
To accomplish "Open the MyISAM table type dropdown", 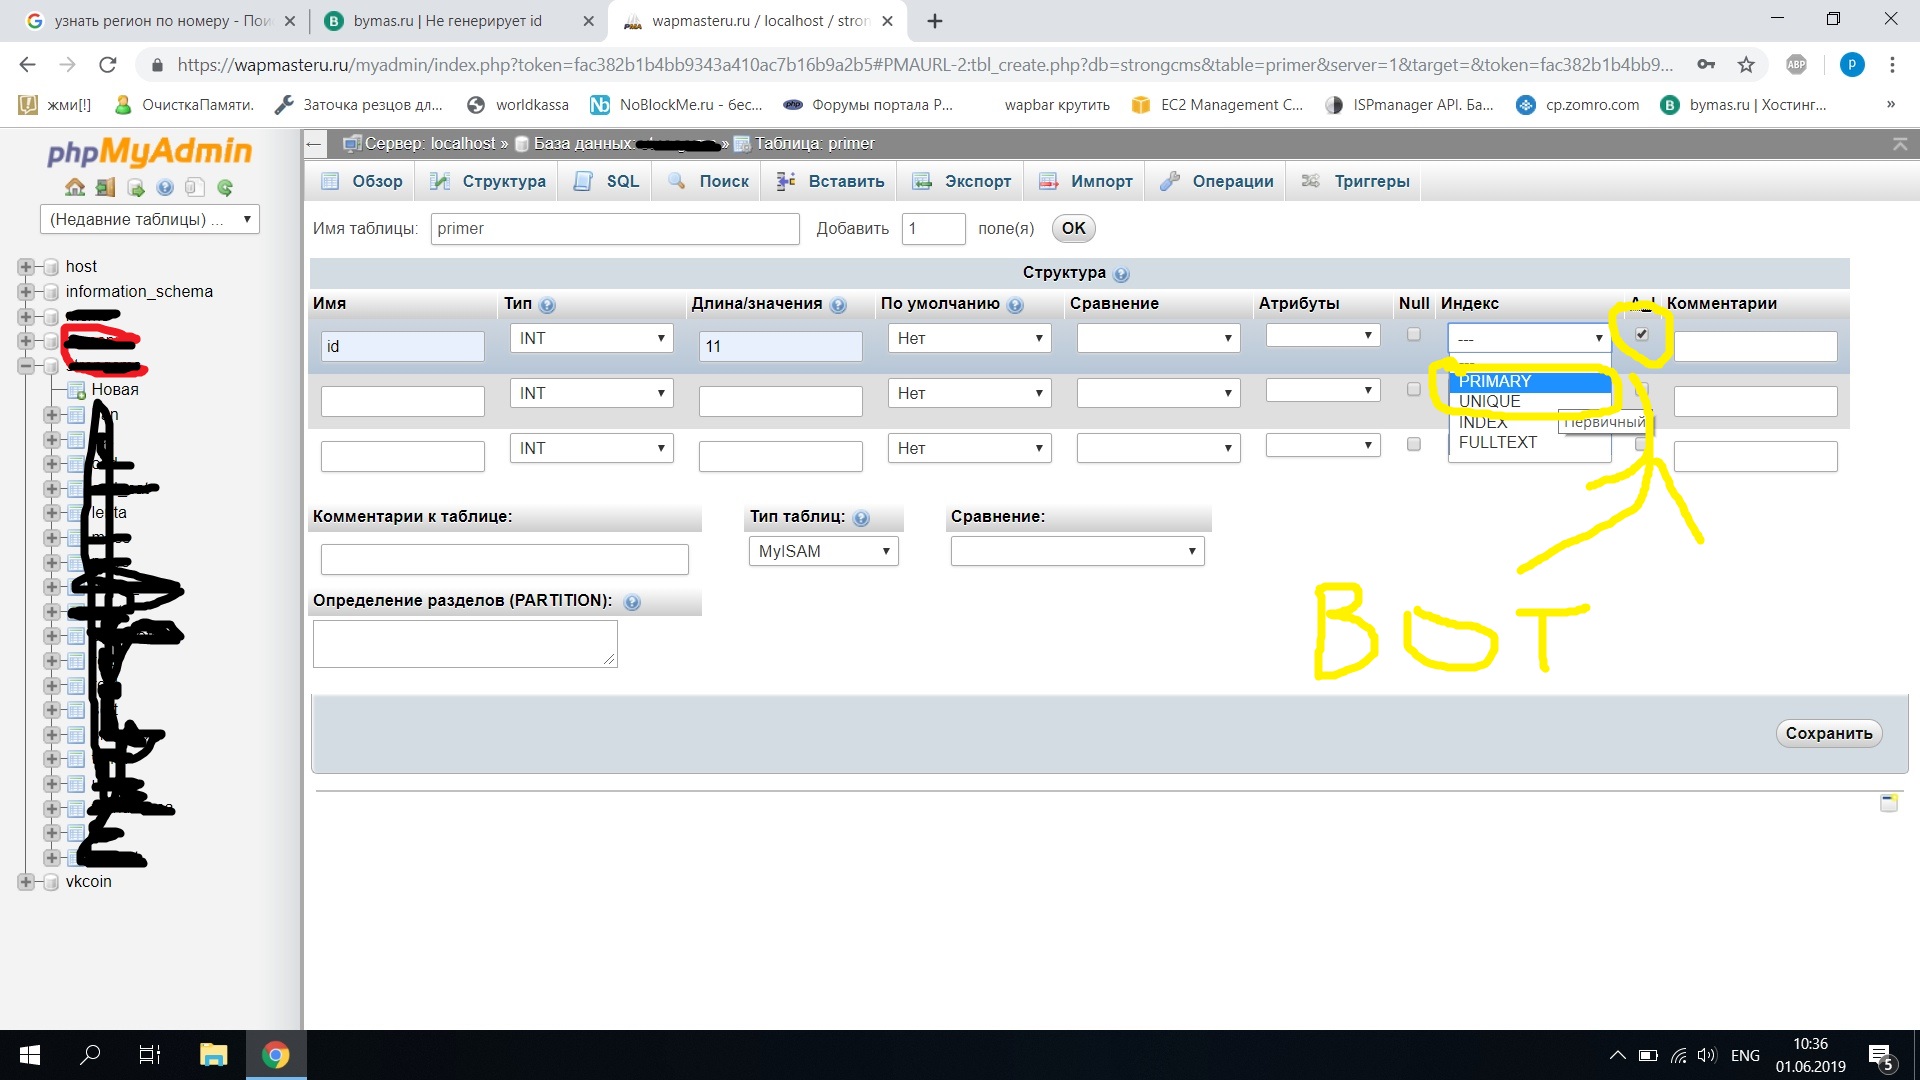I will point(823,551).
